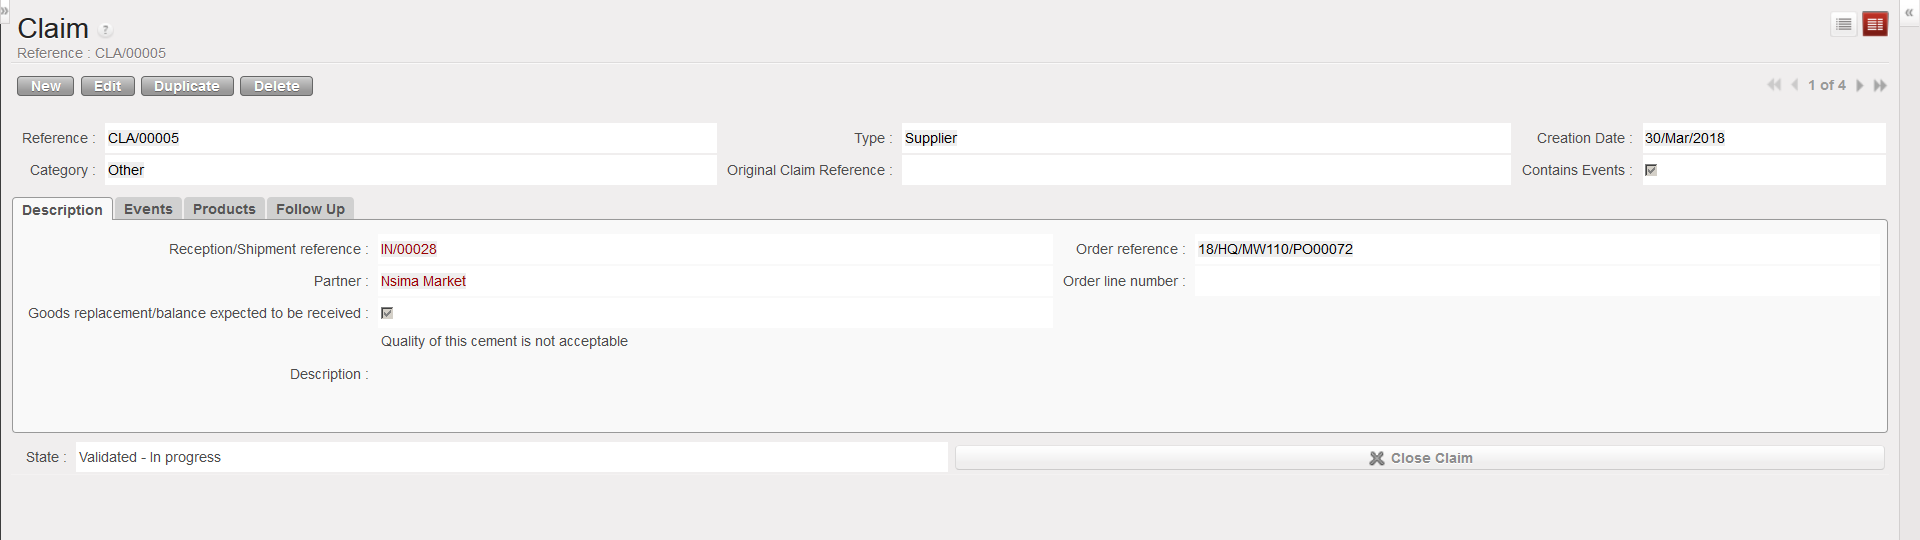Viewport: 1920px width, 540px height.
Task: Switch to list view icon
Action: 1844,24
